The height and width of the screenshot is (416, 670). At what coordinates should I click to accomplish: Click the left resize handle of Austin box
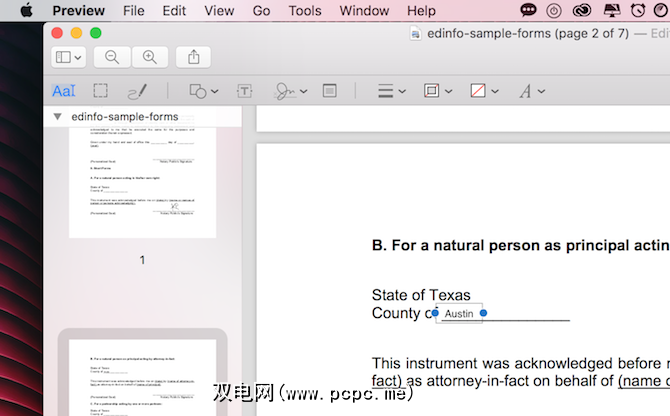pos(435,313)
